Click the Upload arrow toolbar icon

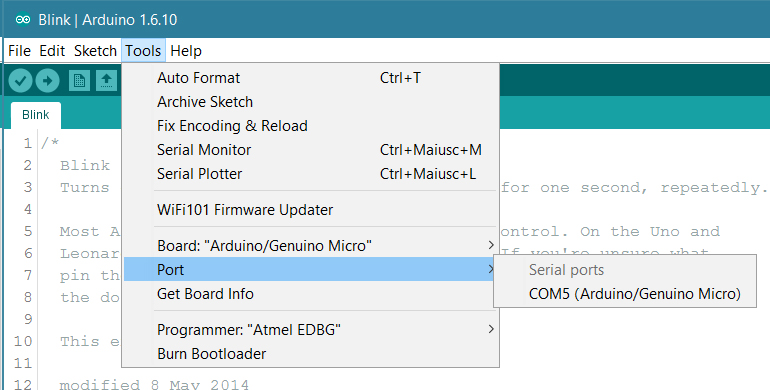pyautogui.click(x=48, y=81)
